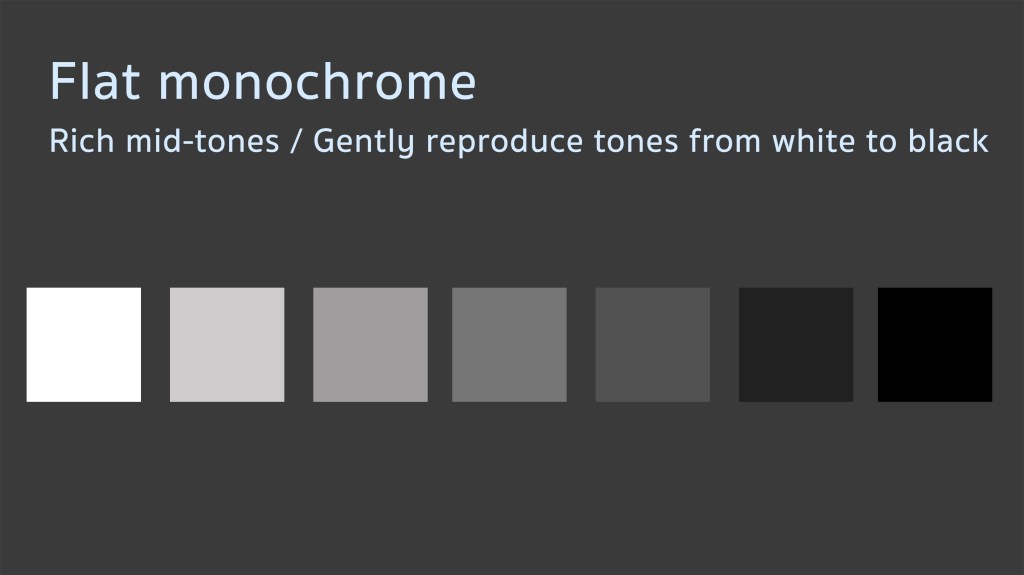
Task: Choose the middle gray swatch in the row
Action: coord(509,345)
